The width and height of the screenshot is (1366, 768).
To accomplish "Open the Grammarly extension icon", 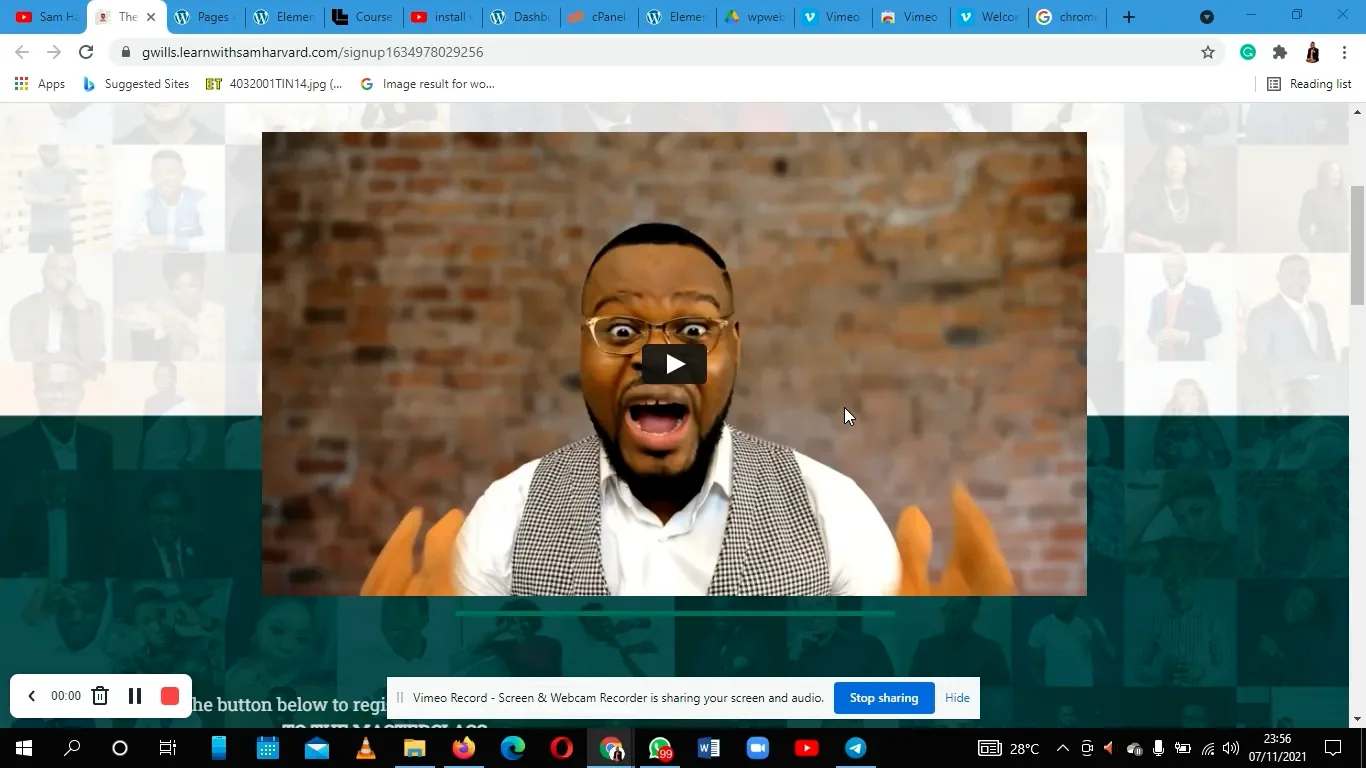I will point(1248,52).
